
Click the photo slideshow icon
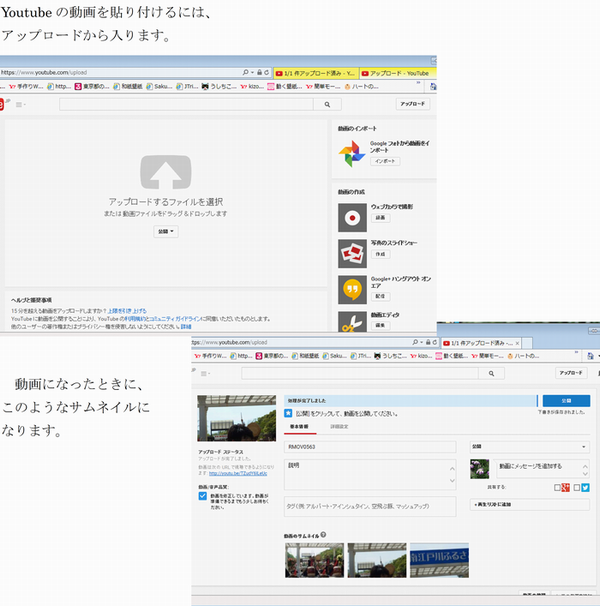(352, 254)
